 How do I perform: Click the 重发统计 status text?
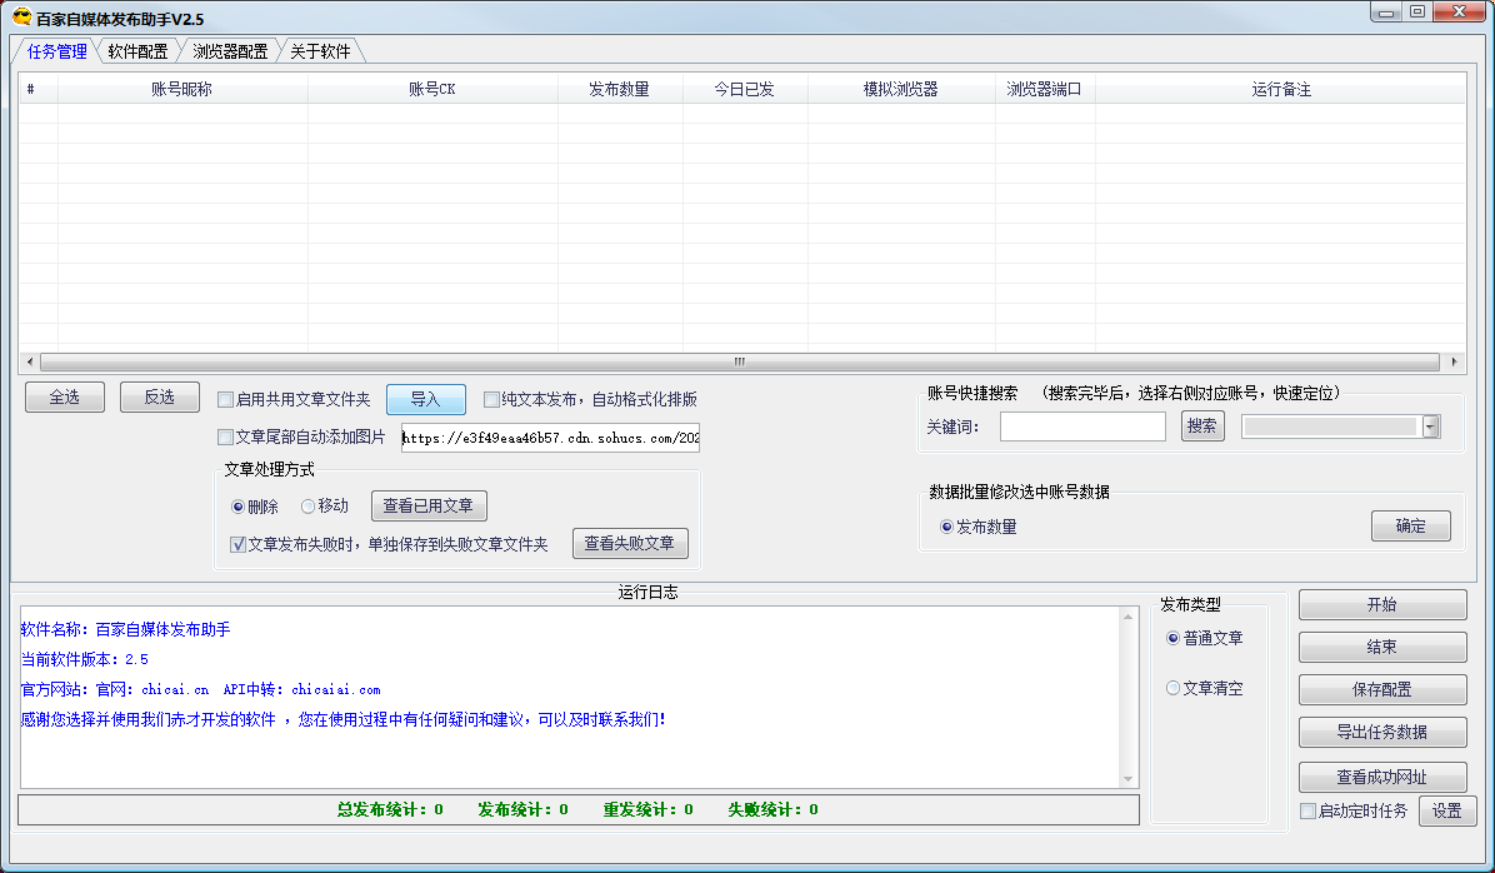(x=648, y=810)
